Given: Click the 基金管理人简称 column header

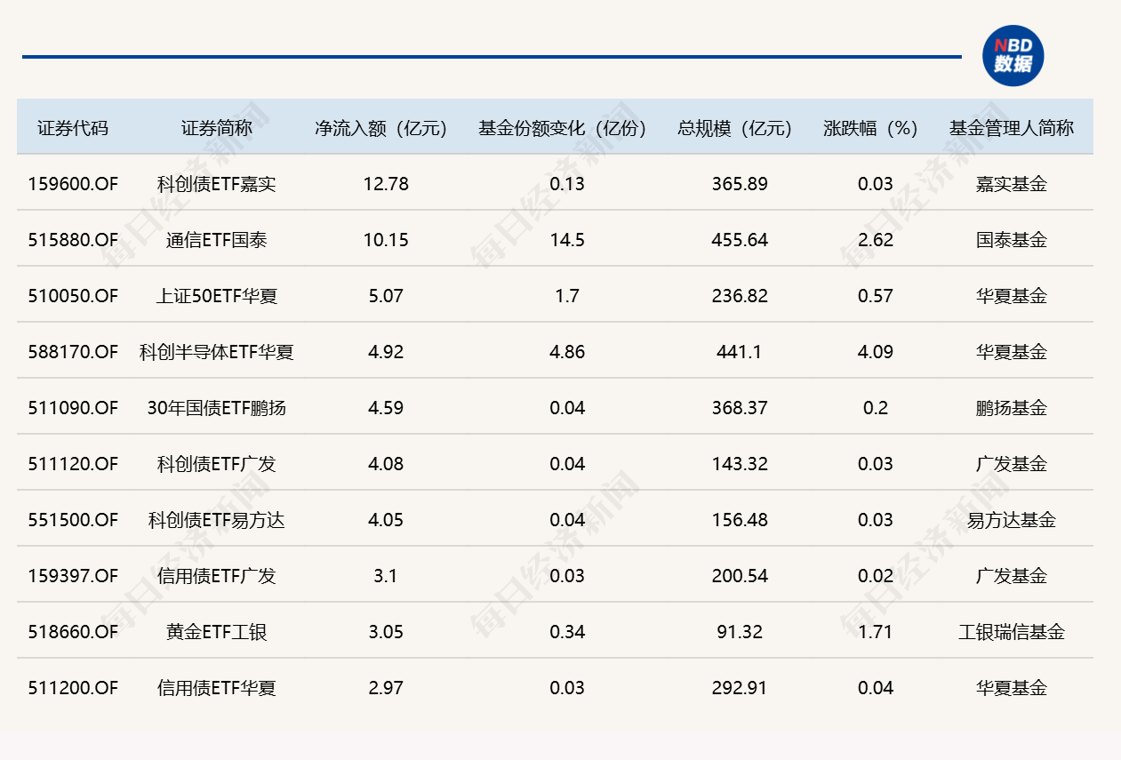Looking at the screenshot, I should [x=1011, y=128].
